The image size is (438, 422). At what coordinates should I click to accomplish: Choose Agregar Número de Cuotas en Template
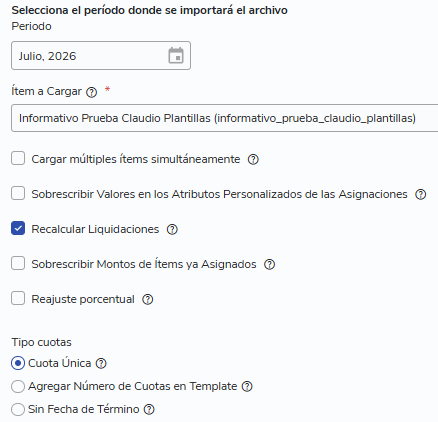point(18,386)
